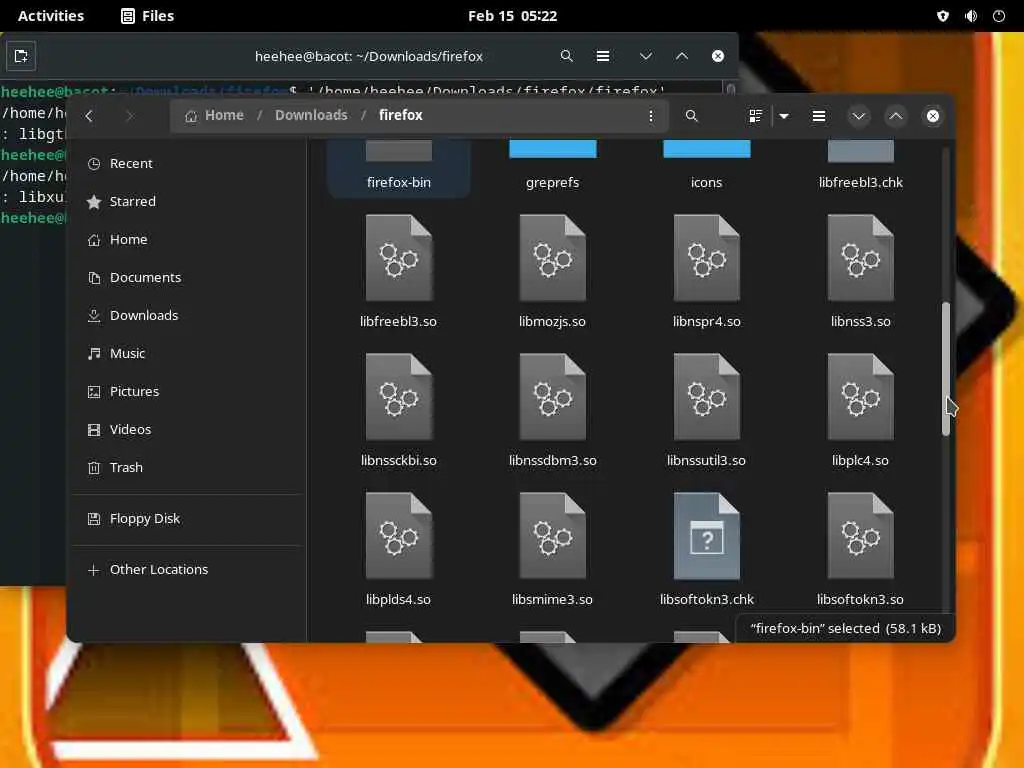Select the libnss3.so file icon
The height and width of the screenshot is (768, 1024).
tap(861, 258)
